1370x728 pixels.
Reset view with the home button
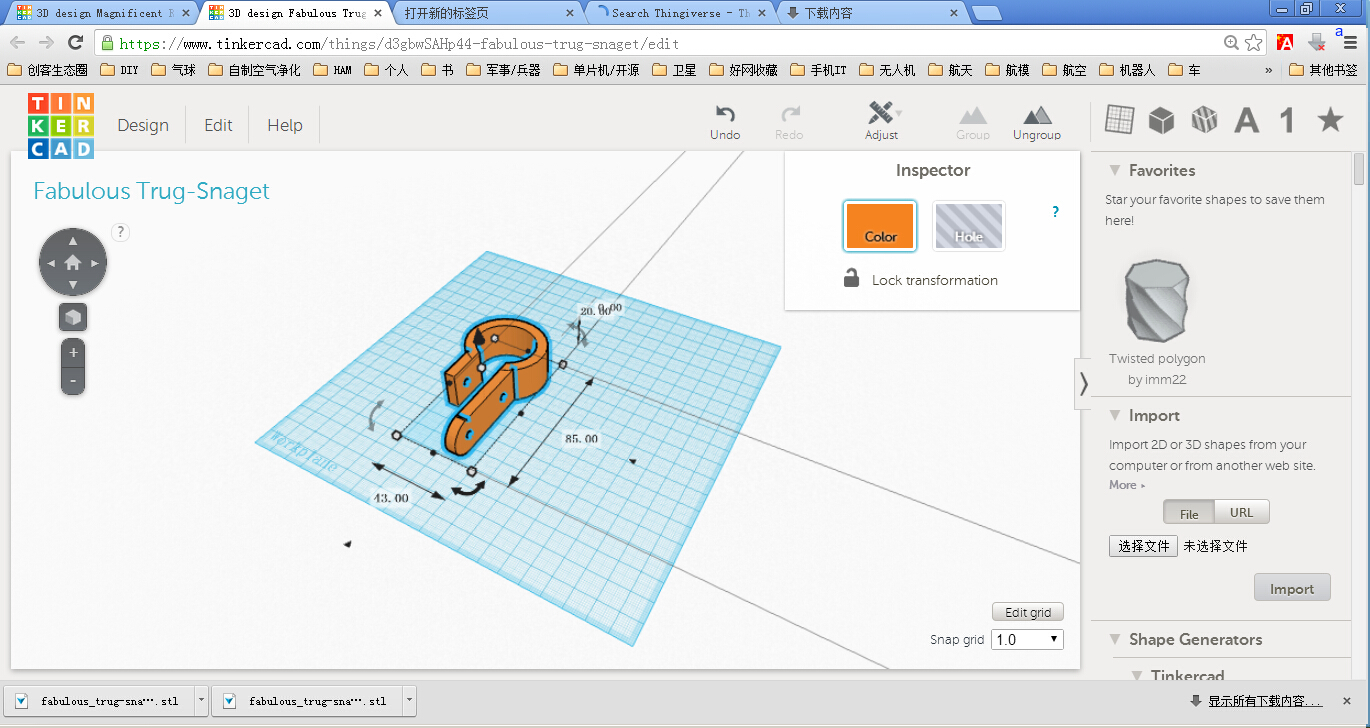(73, 263)
